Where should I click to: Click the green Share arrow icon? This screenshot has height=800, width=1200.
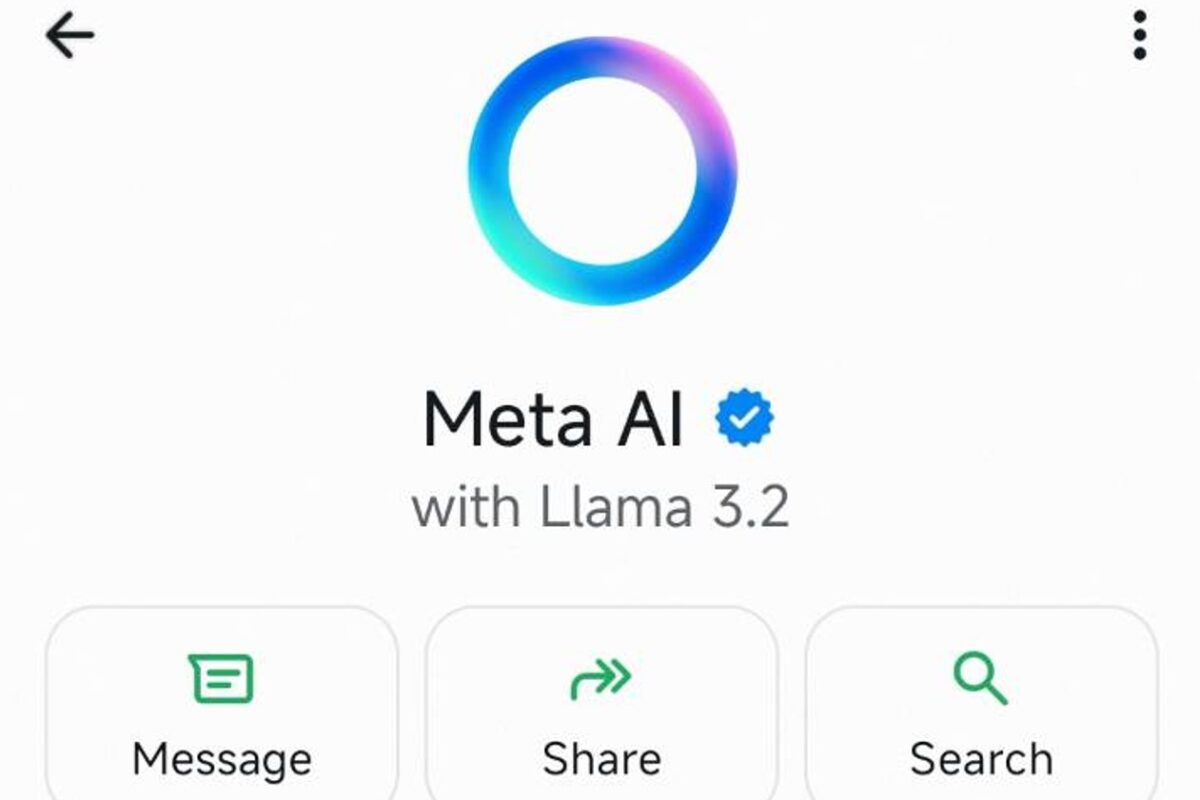click(601, 680)
